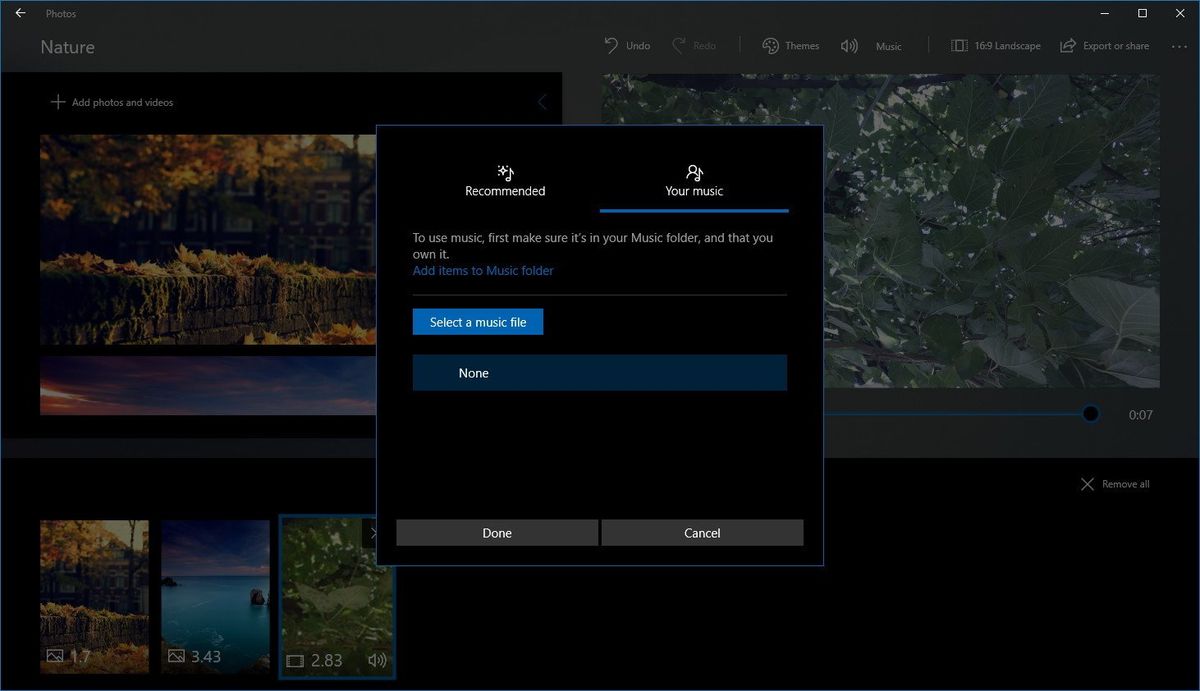Open the Add items to Music folder link

tap(483, 270)
